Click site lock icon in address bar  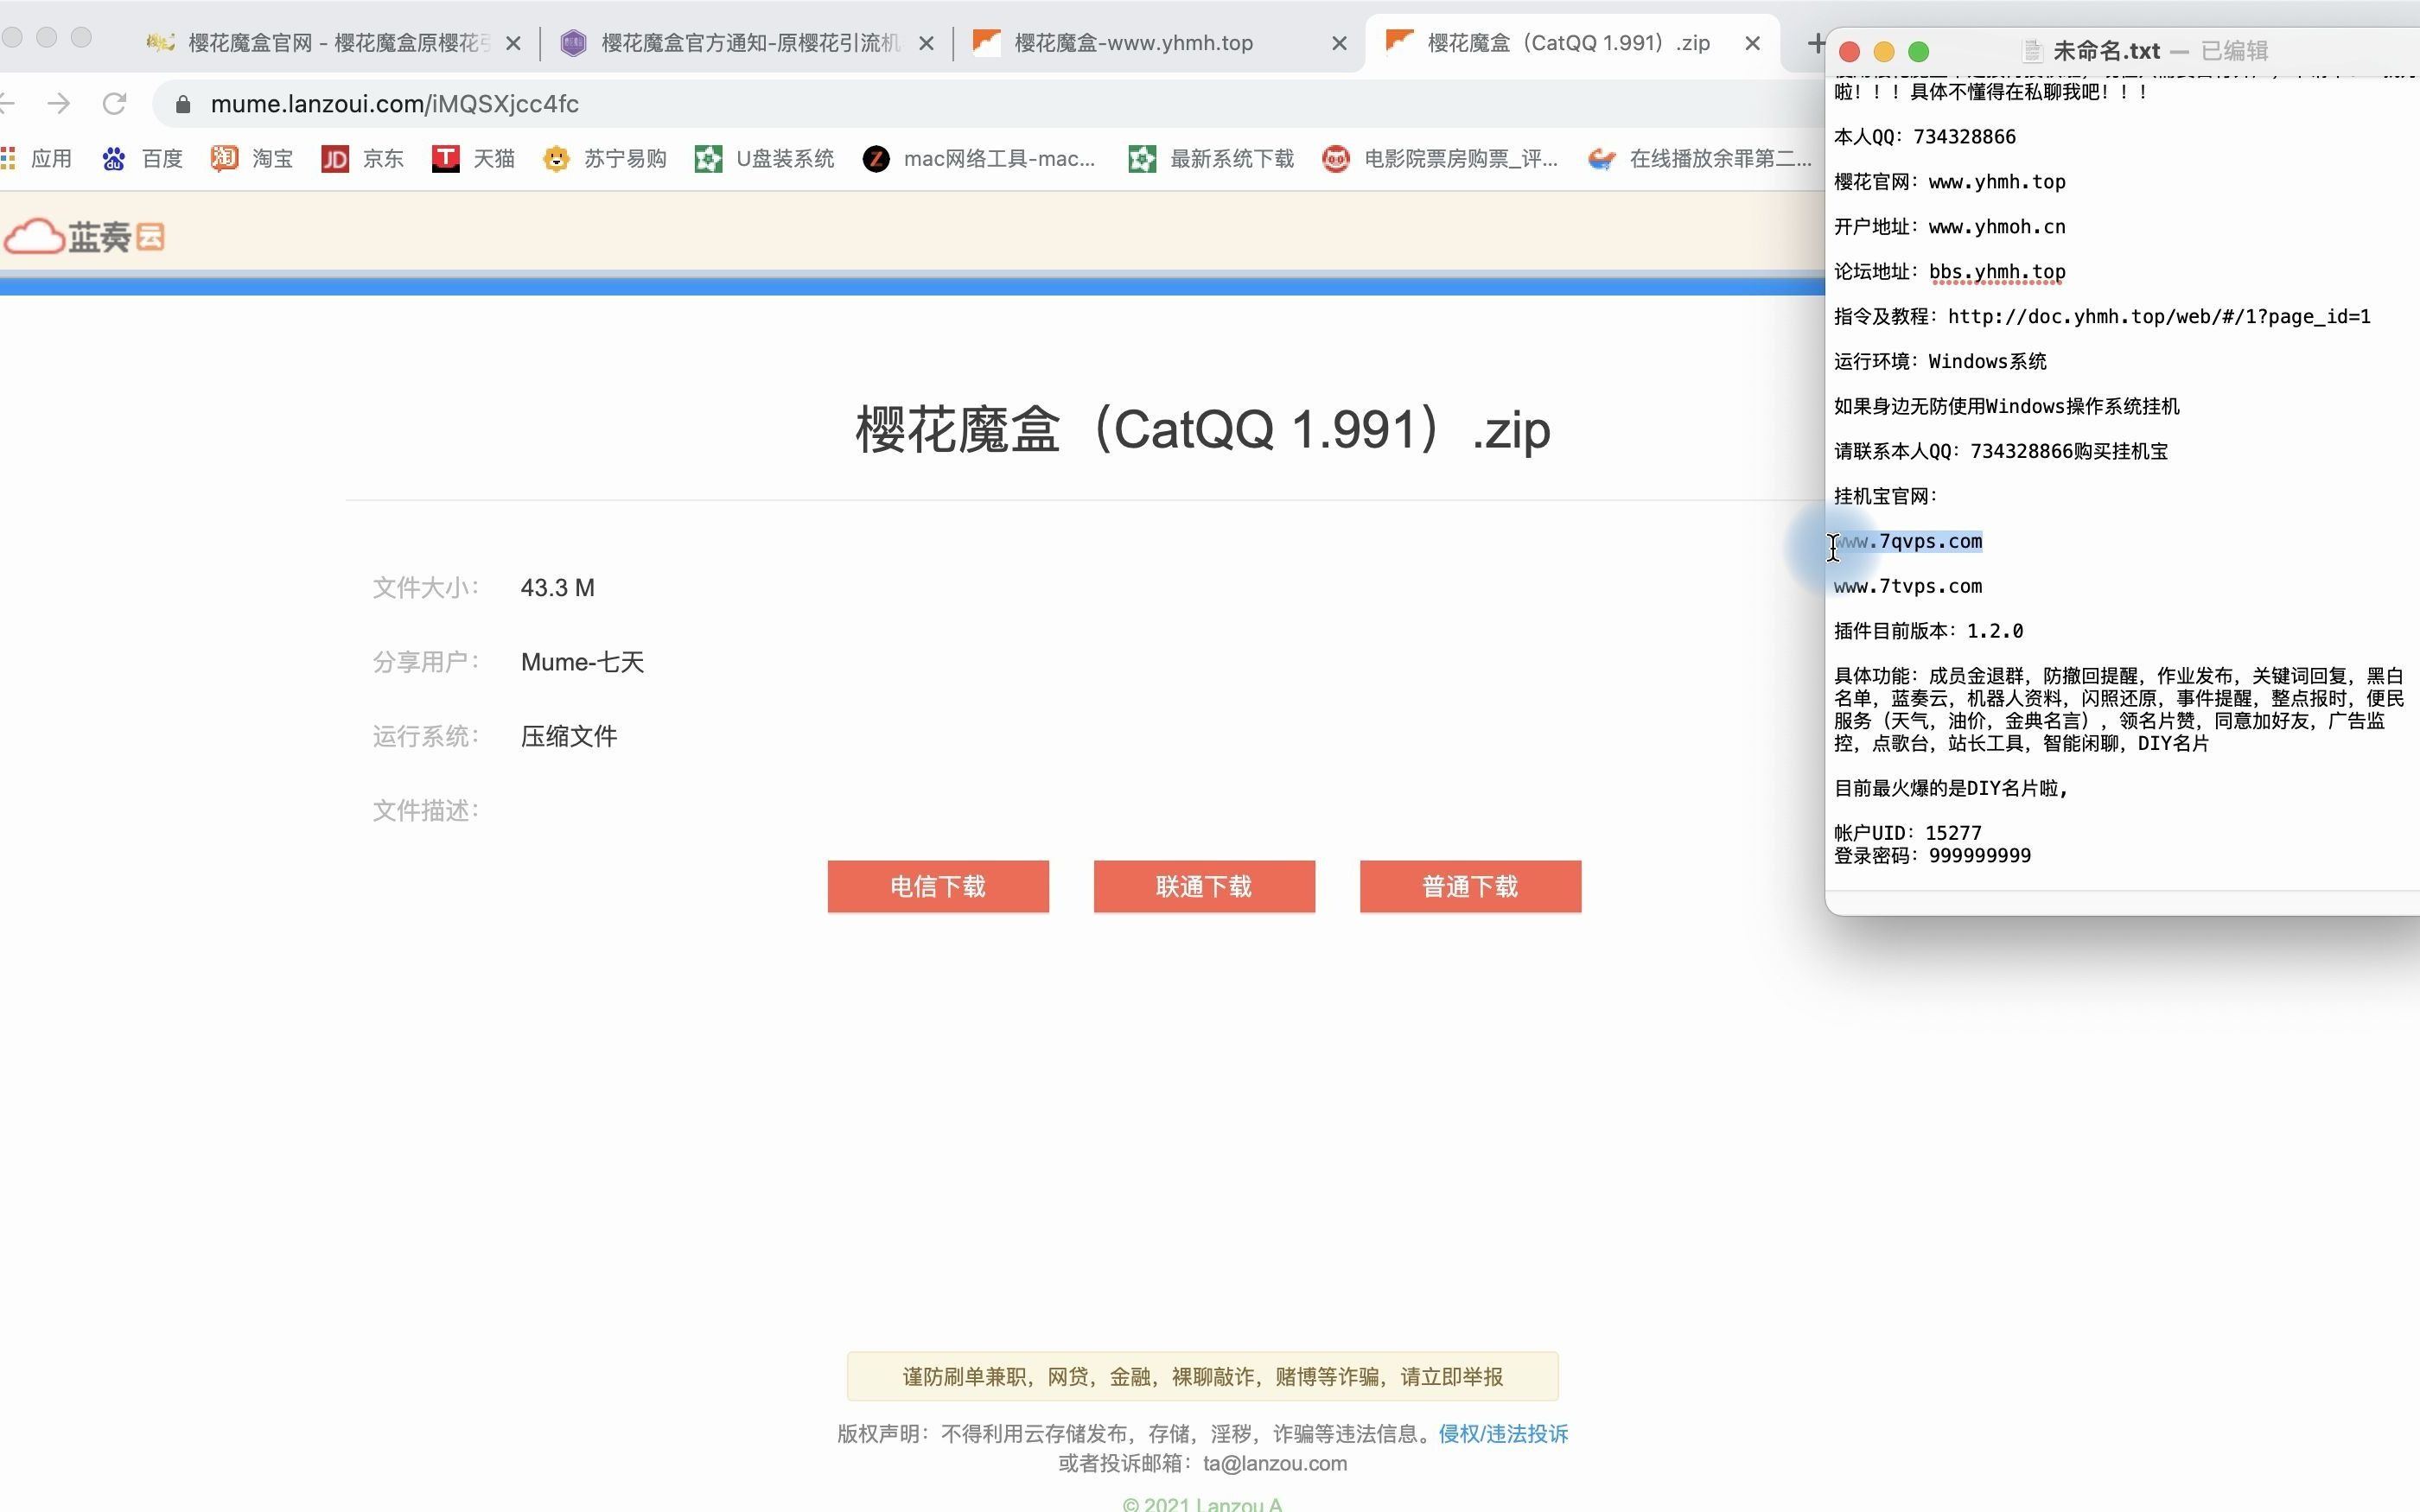182,104
